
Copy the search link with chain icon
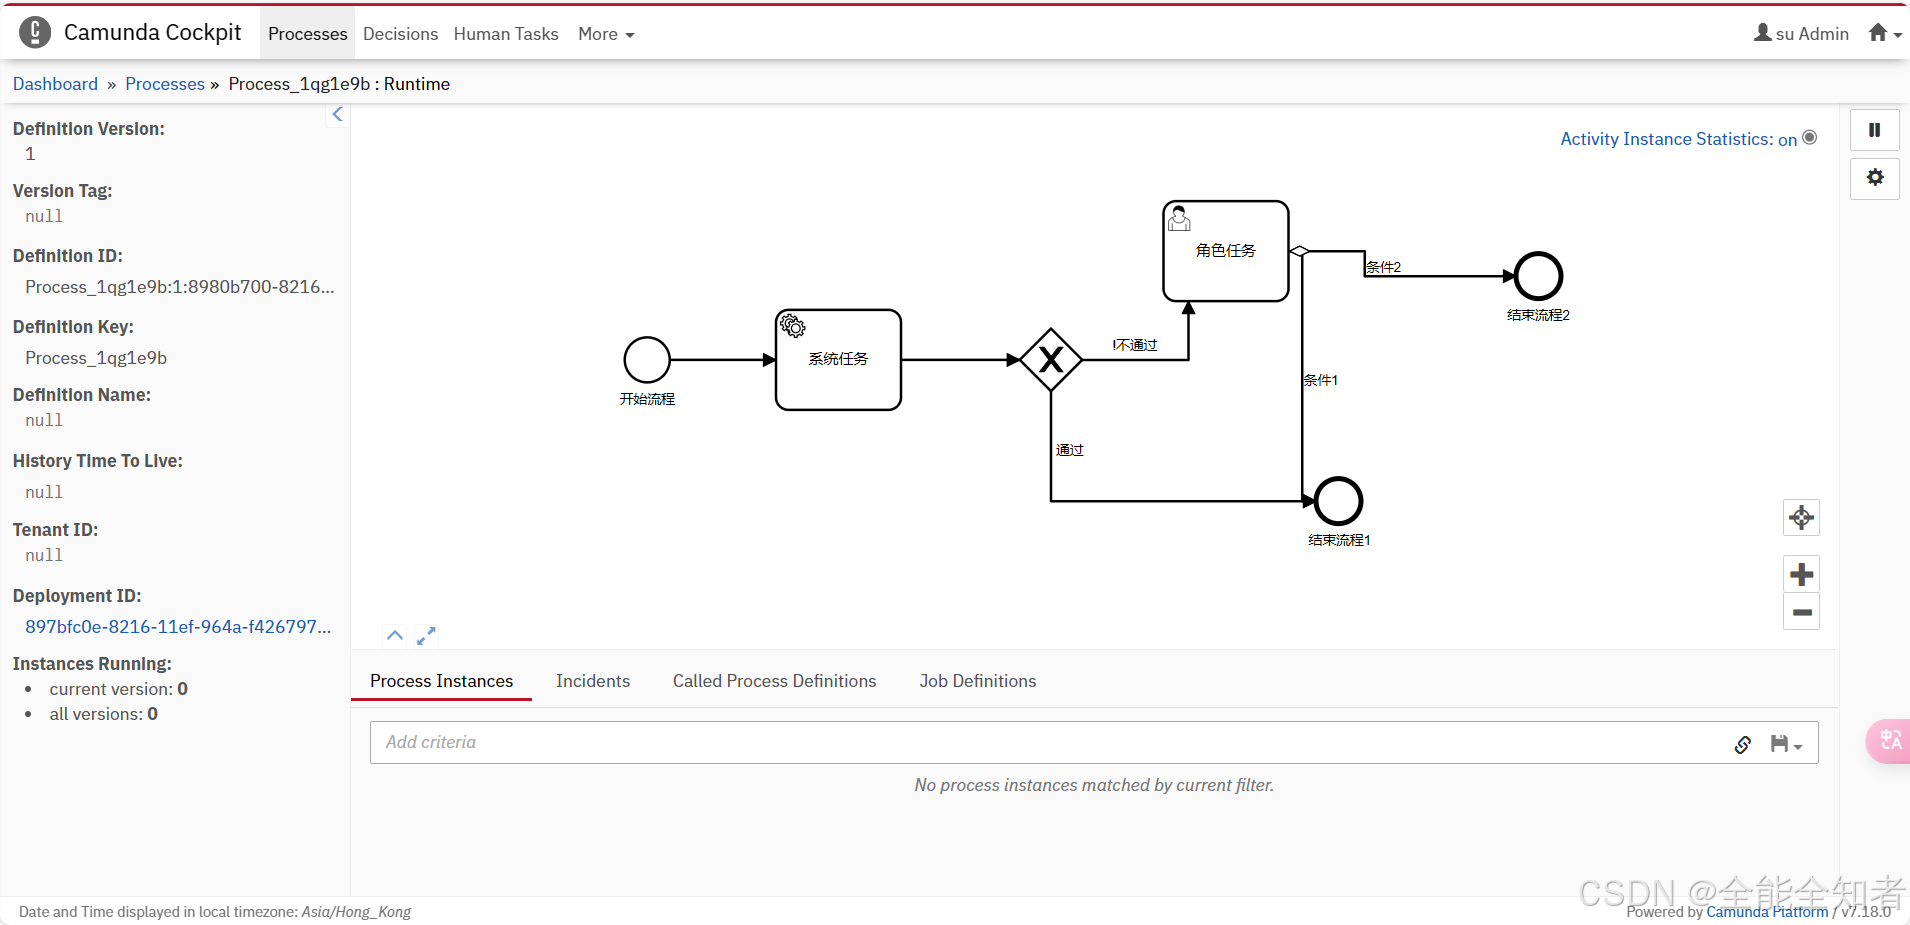click(1742, 744)
